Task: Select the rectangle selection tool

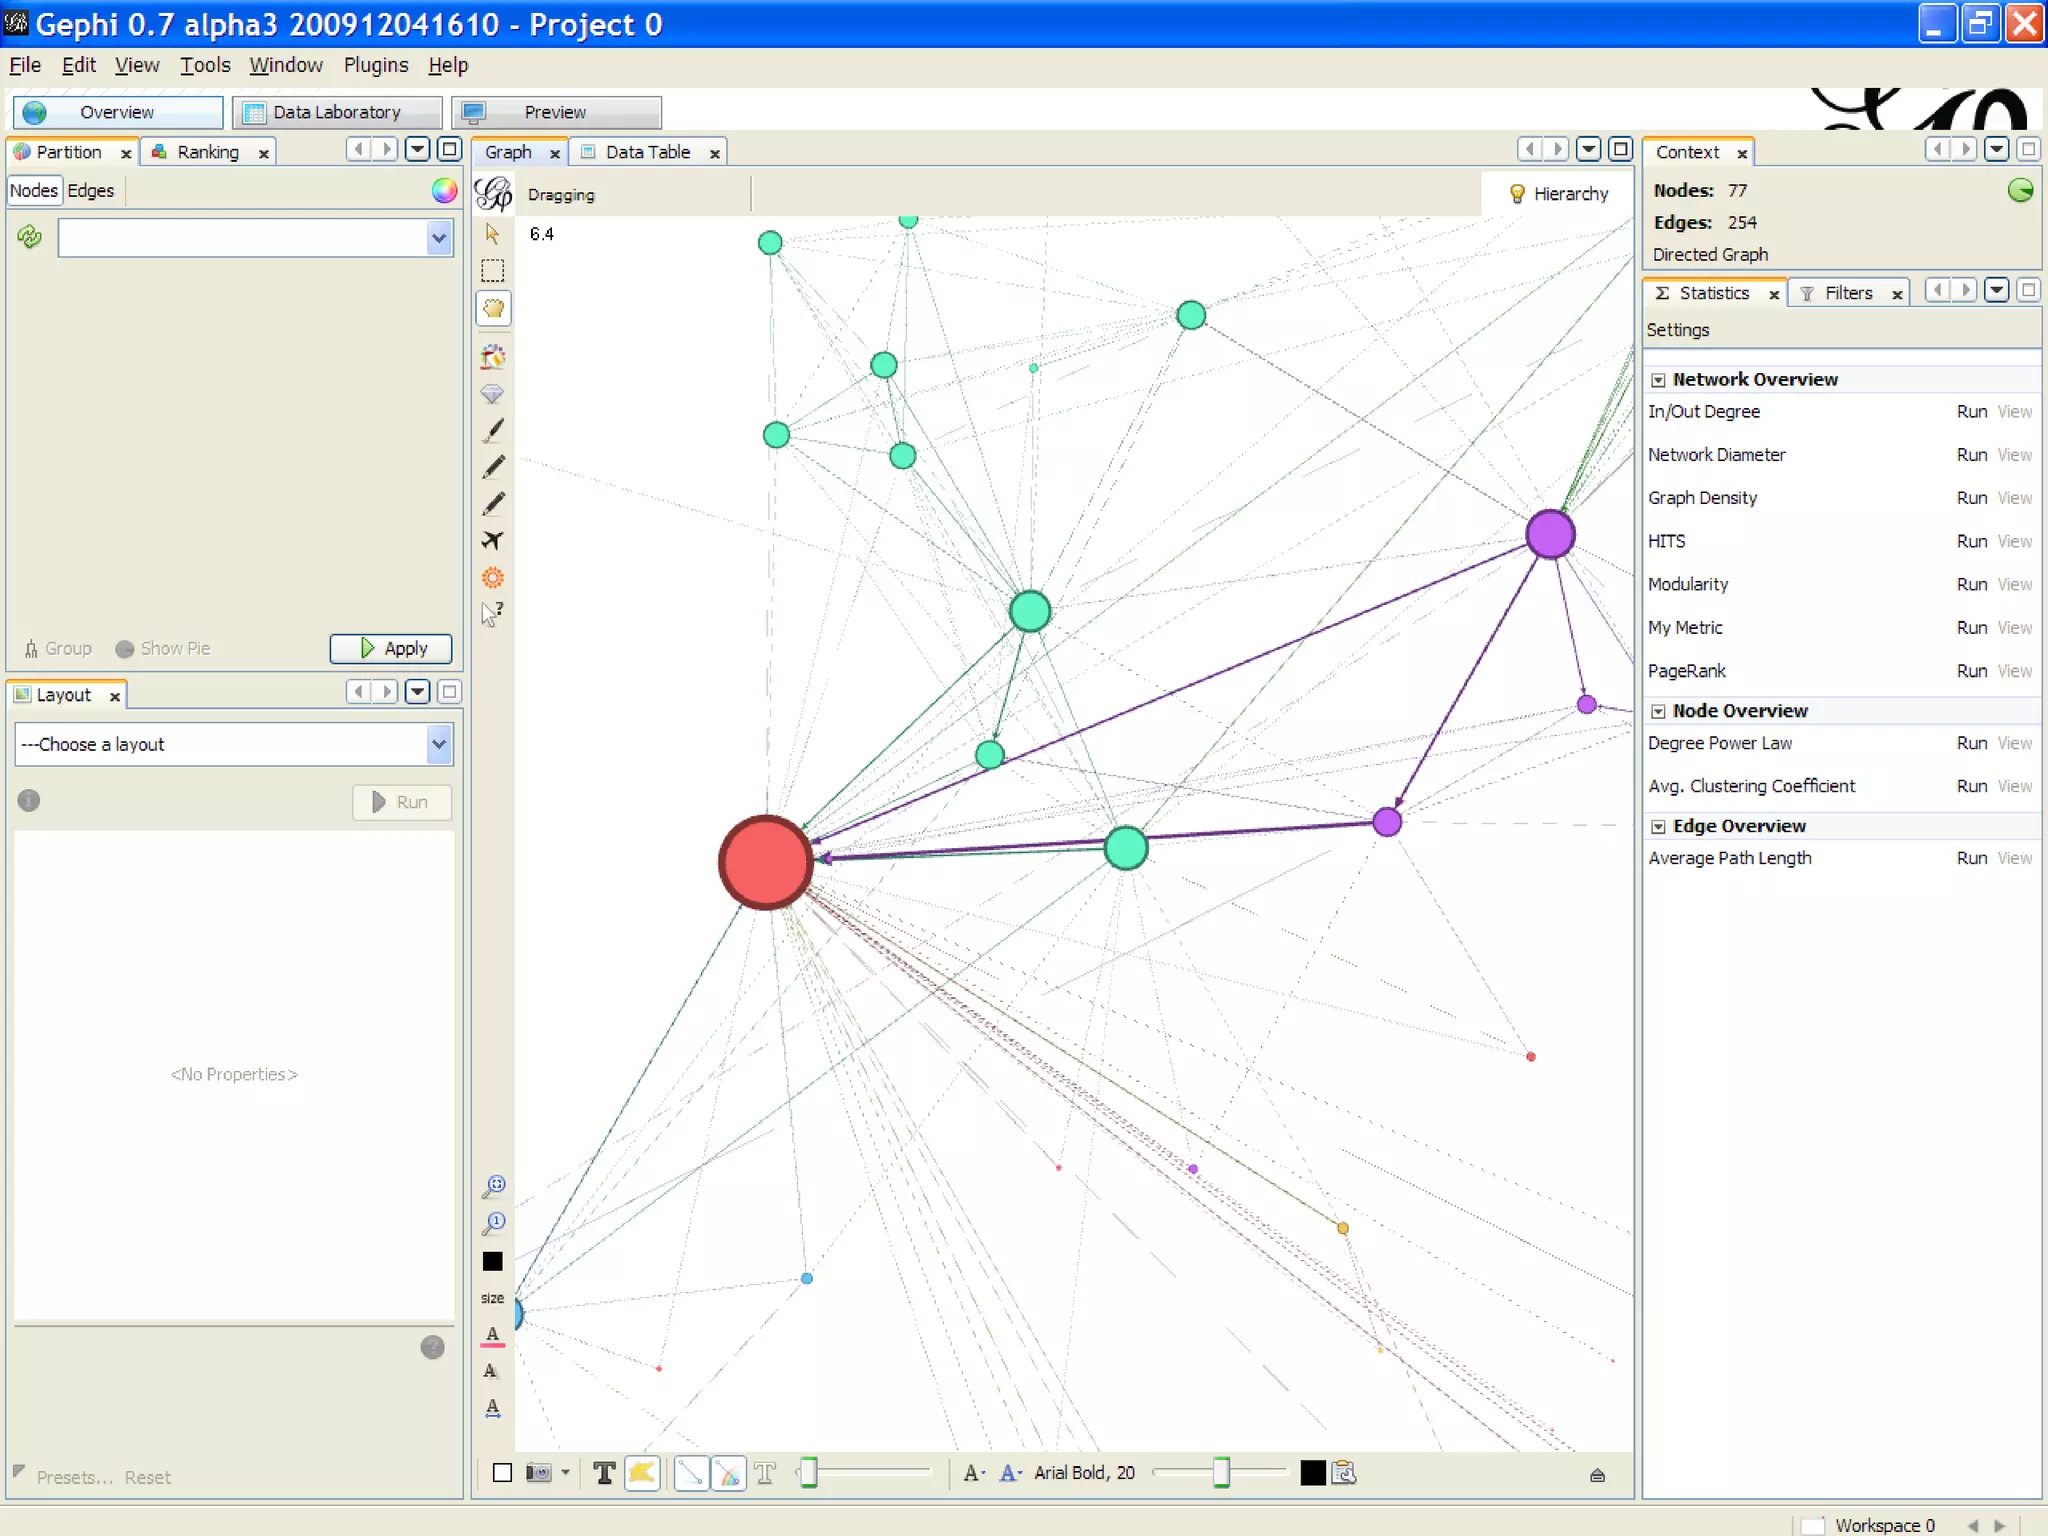Action: coord(492,270)
